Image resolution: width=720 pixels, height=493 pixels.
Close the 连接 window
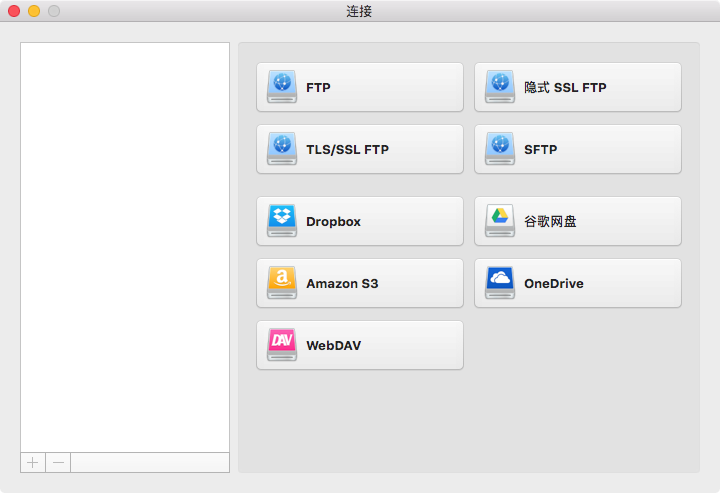(x=14, y=11)
